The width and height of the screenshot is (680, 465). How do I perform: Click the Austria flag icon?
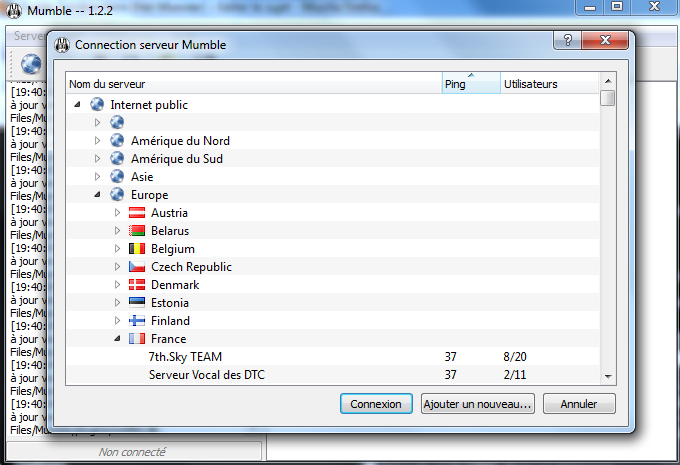(137, 213)
